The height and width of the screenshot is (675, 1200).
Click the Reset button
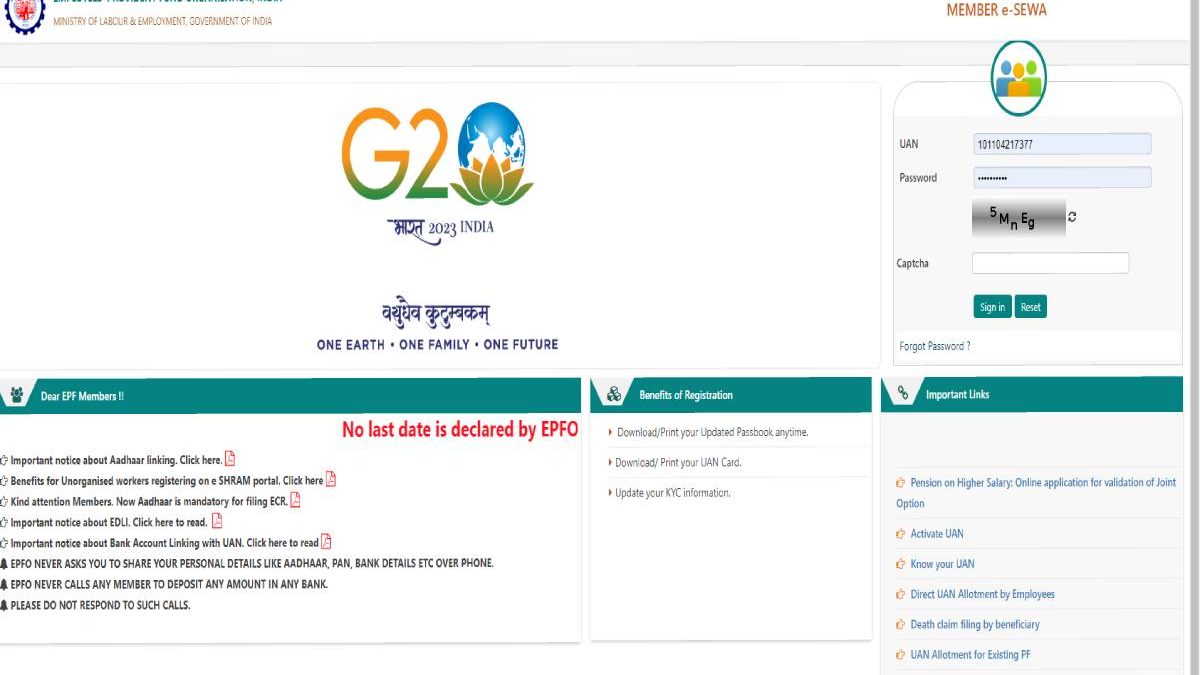(x=1031, y=307)
